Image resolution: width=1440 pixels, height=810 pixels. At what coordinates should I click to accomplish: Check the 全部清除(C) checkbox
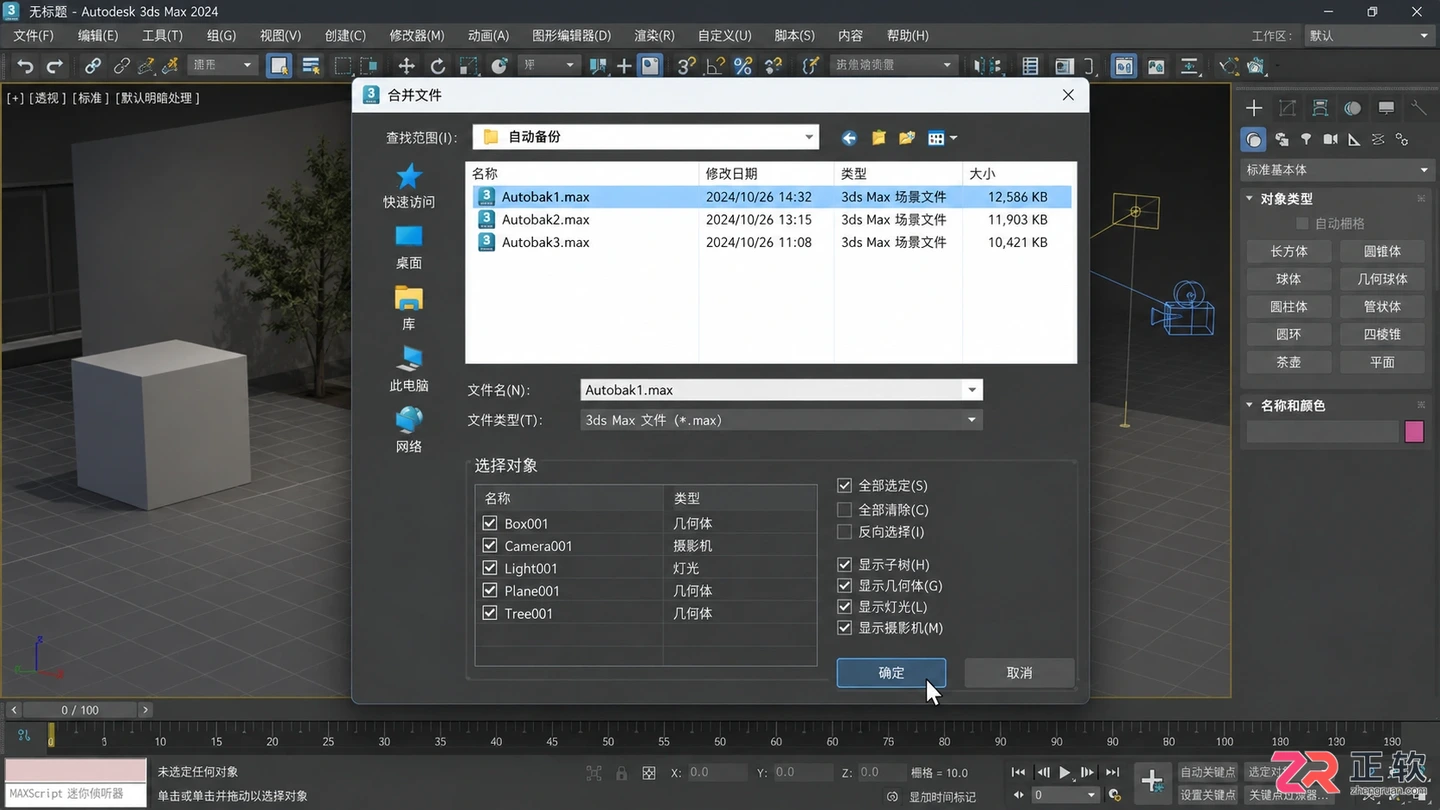[845, 509]
